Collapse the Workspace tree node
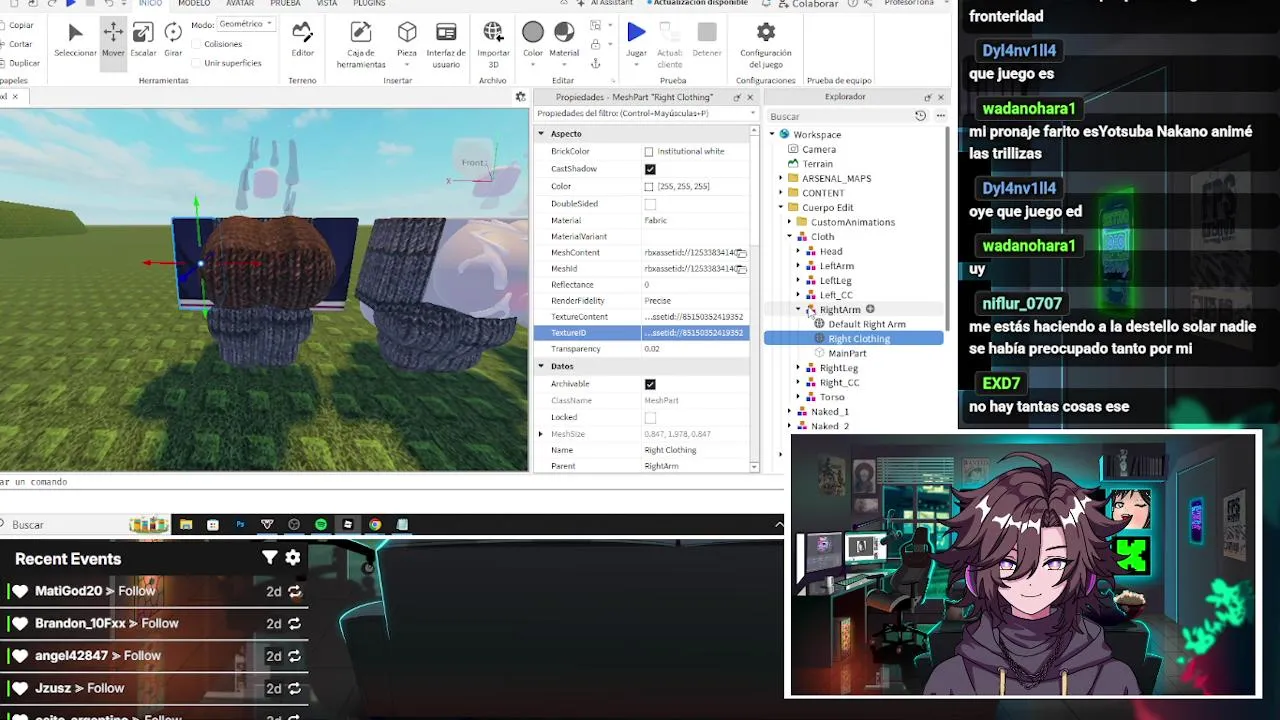 (x=772, y=134)
